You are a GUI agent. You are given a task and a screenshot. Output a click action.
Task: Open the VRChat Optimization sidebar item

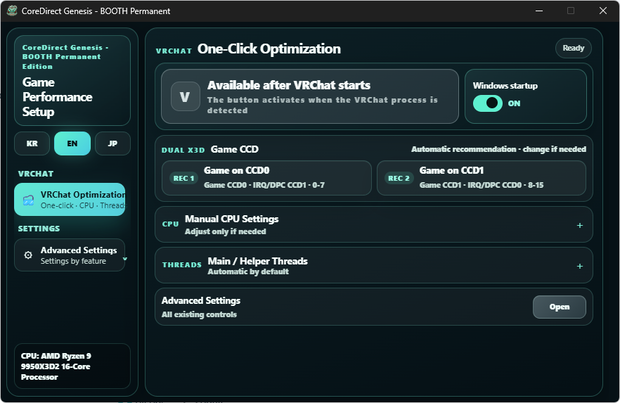70,200
